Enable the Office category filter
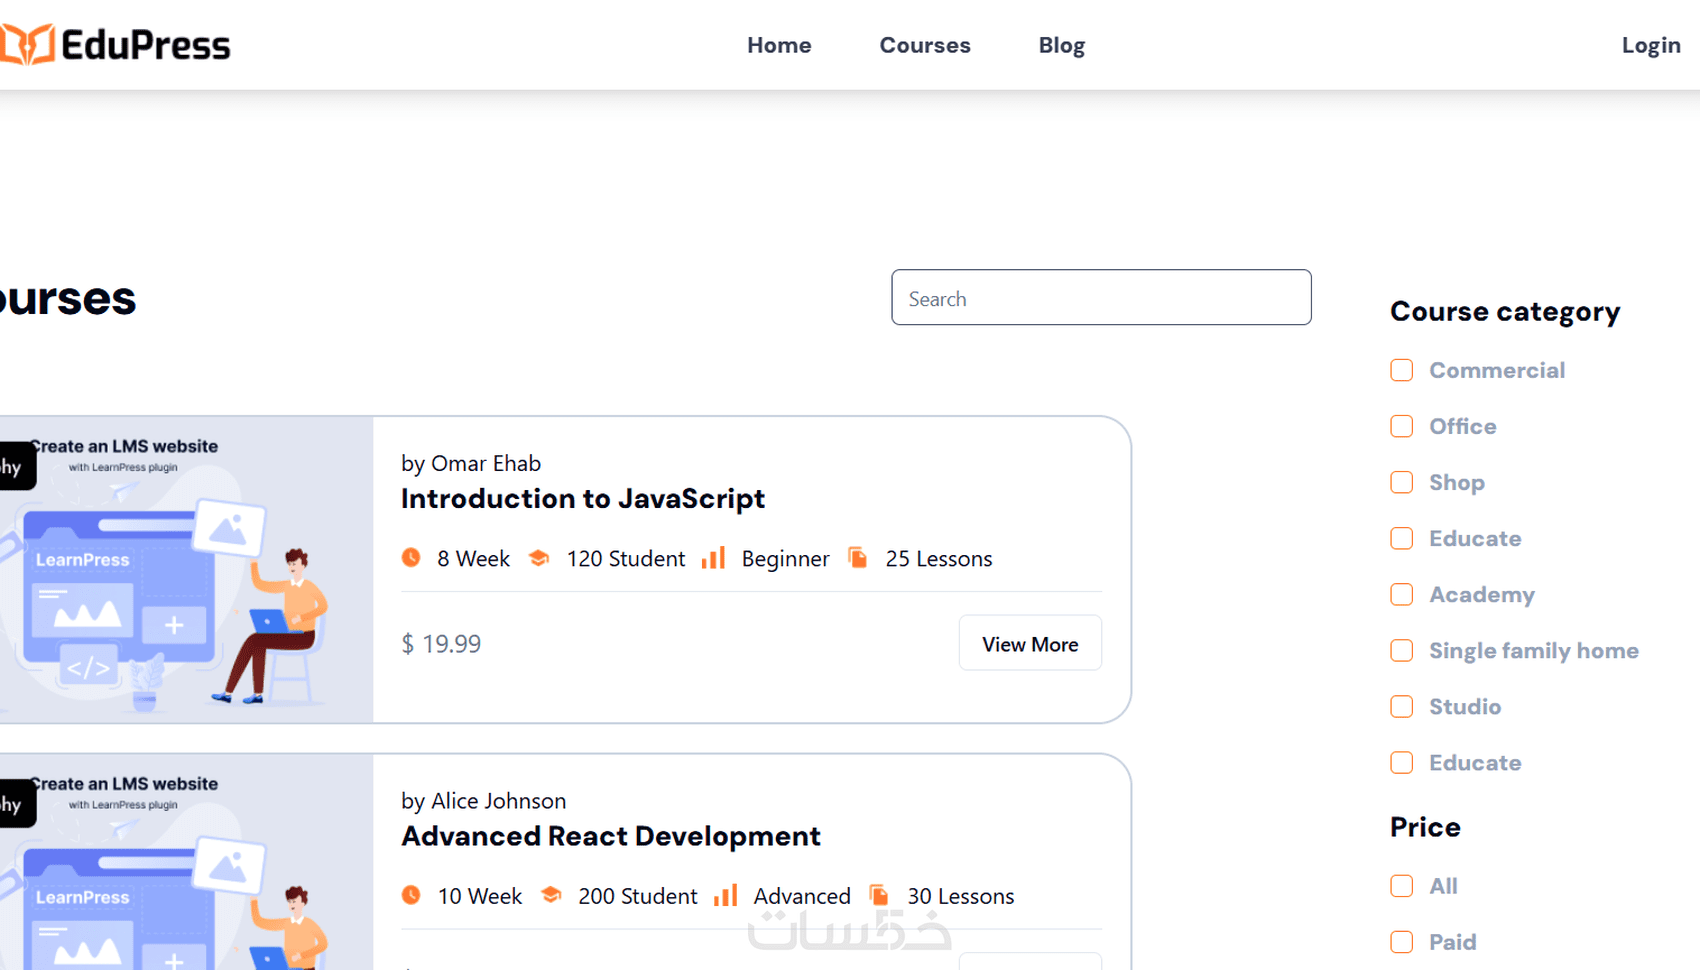 tap(1402, 426)
